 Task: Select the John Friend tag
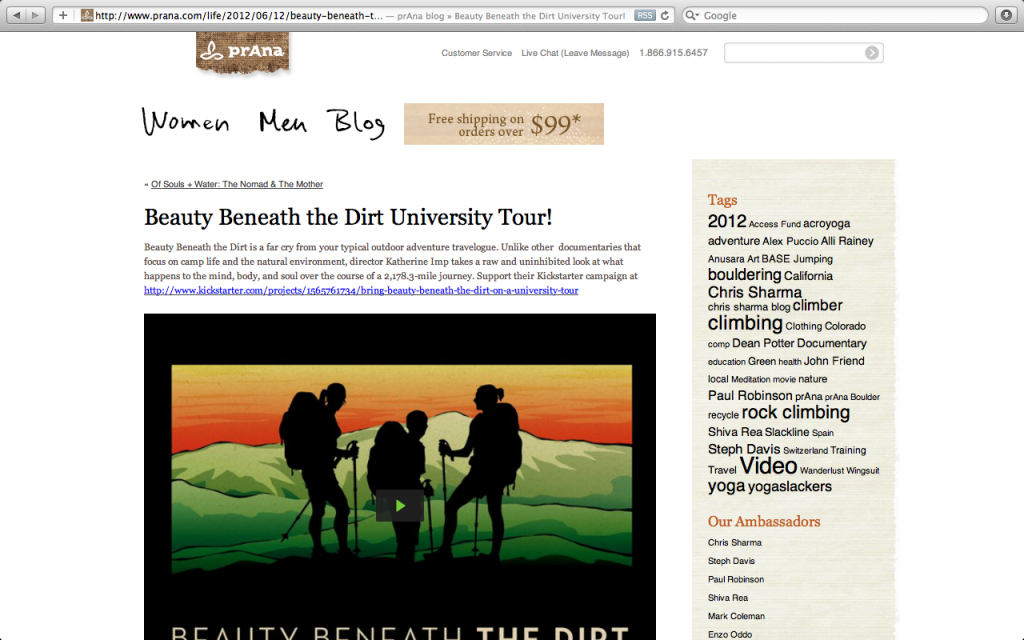point(834,361)
